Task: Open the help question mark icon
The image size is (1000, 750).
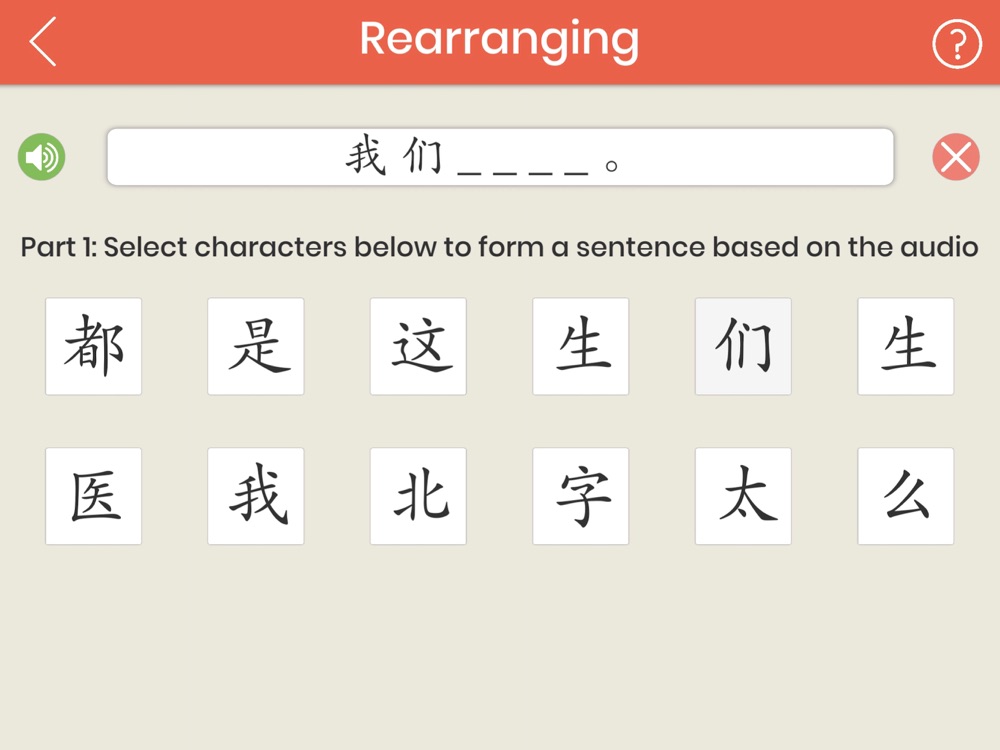Action: click(956, 43)
